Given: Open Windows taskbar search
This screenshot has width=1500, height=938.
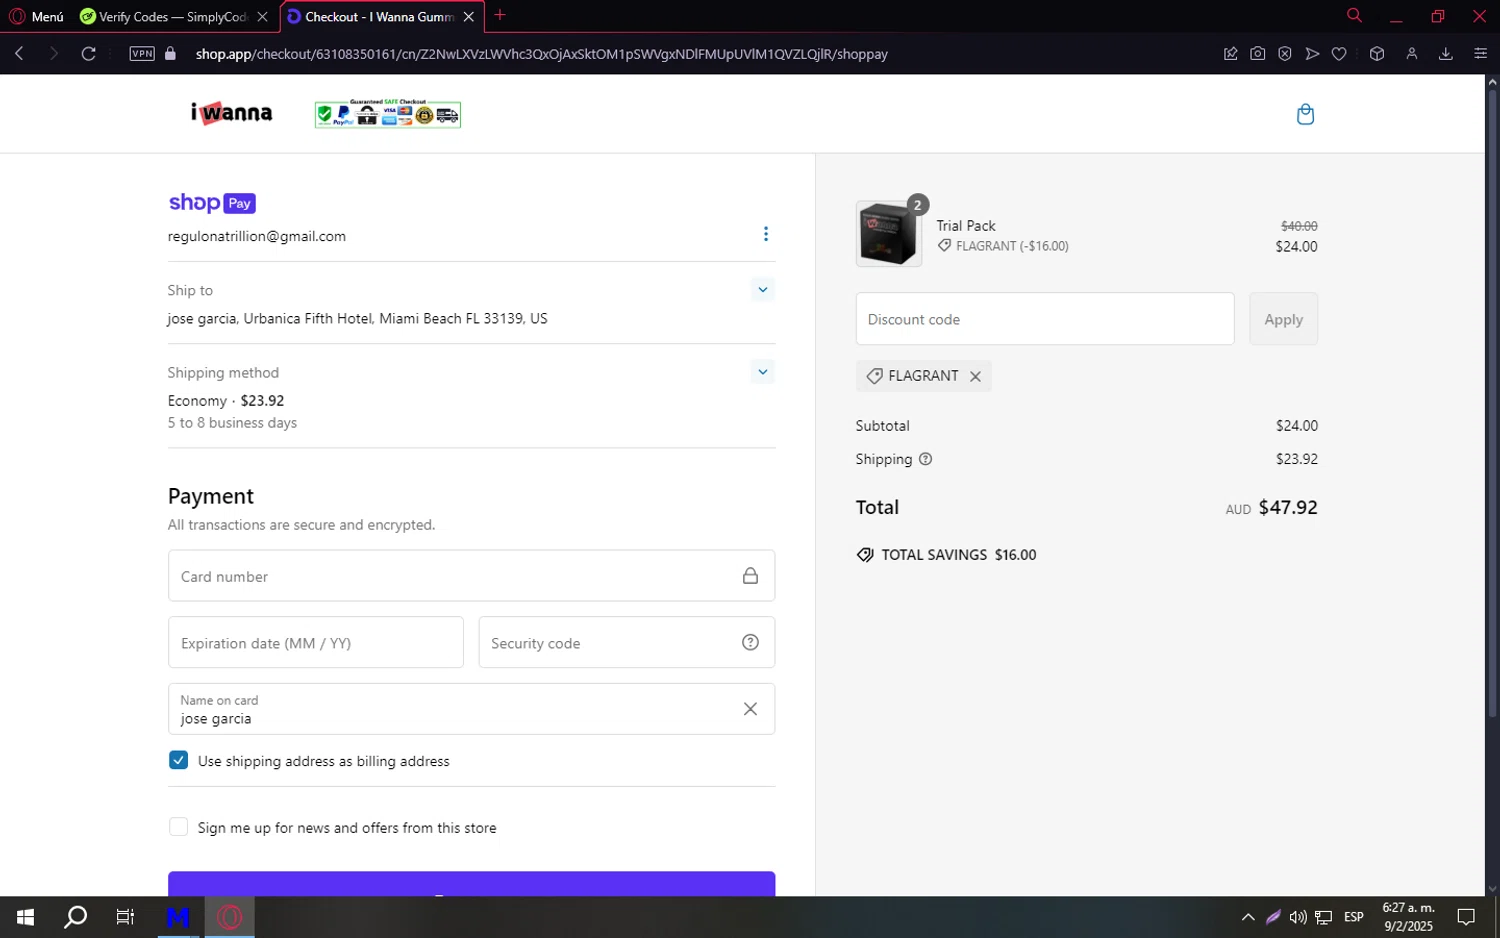Looking at the screenshot, I should (x=75, y=917).
